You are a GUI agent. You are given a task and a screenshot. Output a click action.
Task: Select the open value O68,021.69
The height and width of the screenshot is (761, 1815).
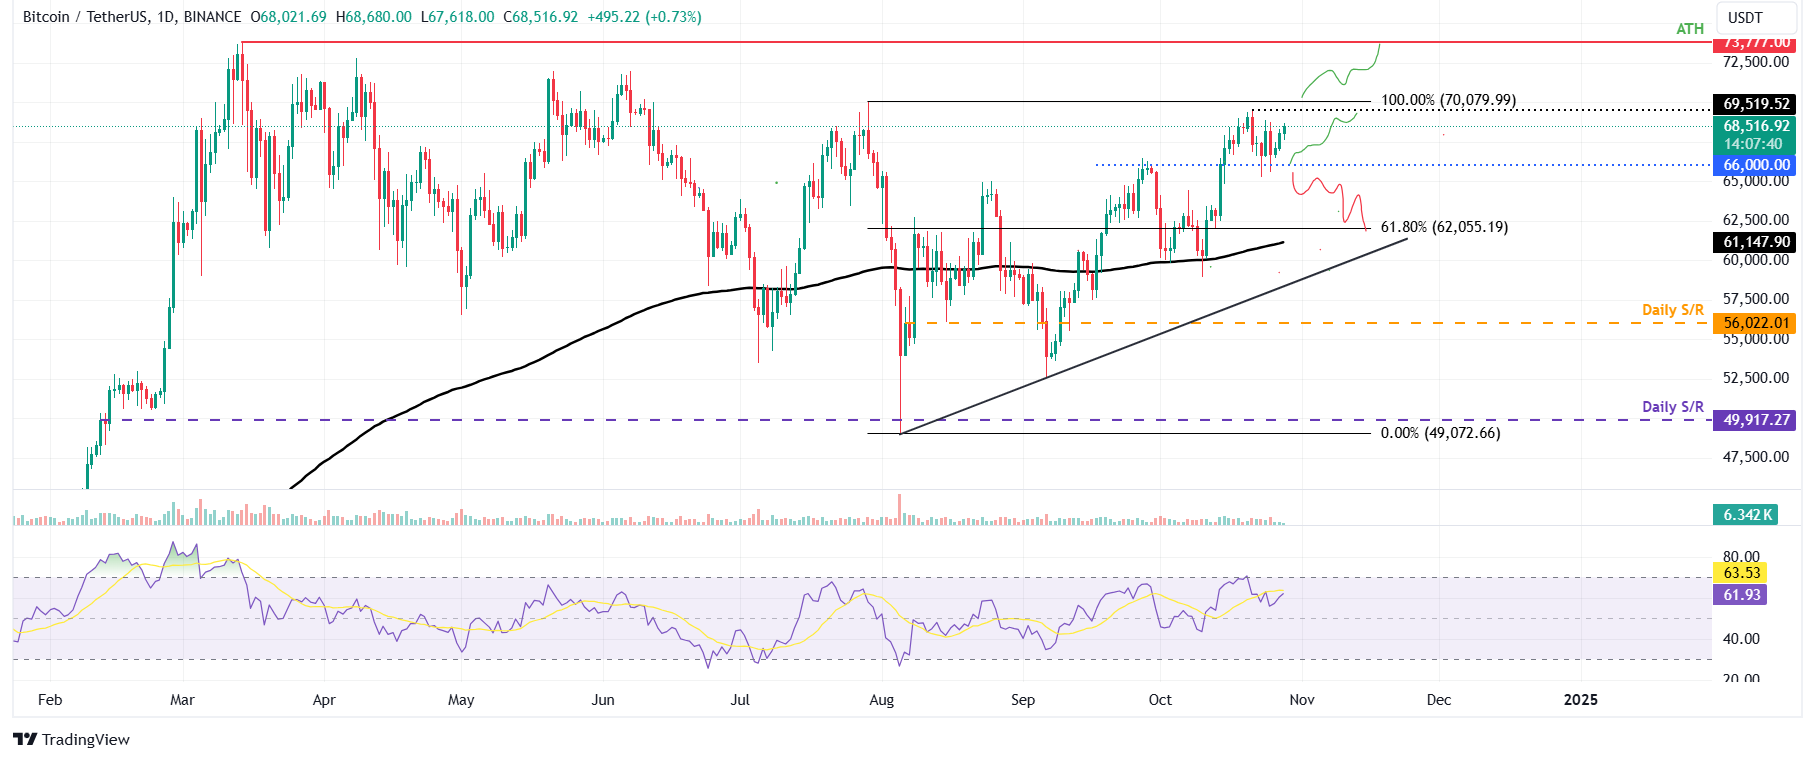288,17
